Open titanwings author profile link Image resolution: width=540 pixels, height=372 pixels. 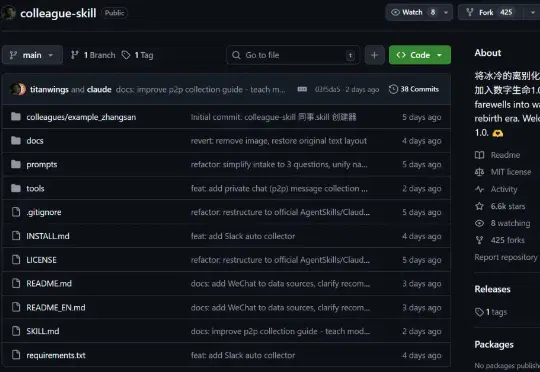49,90
